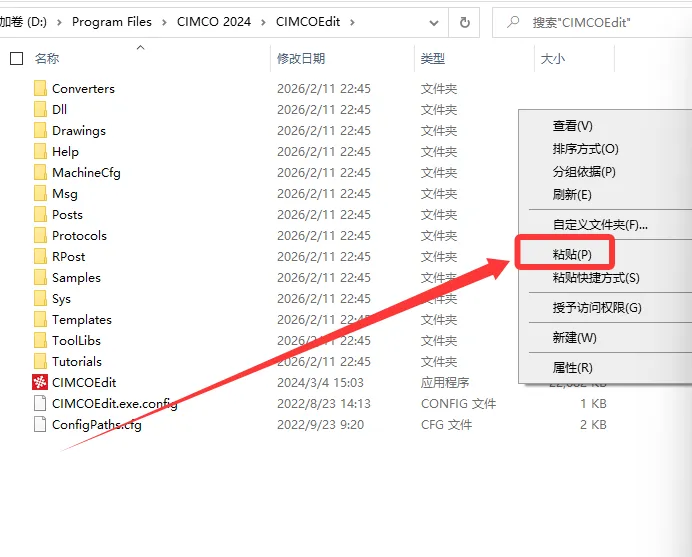Click the Drawings folder icon
Screen dimensions: 692x557
point(40,130)
